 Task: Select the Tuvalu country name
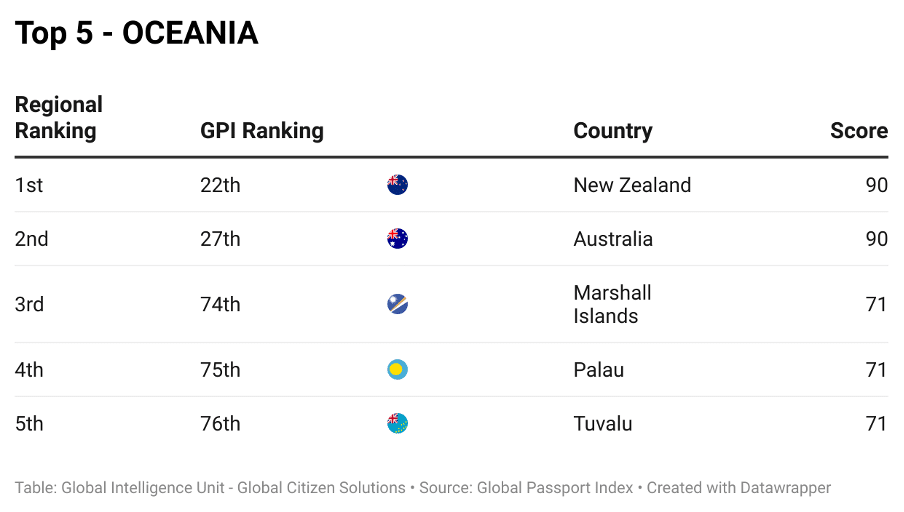coord(603,424)
